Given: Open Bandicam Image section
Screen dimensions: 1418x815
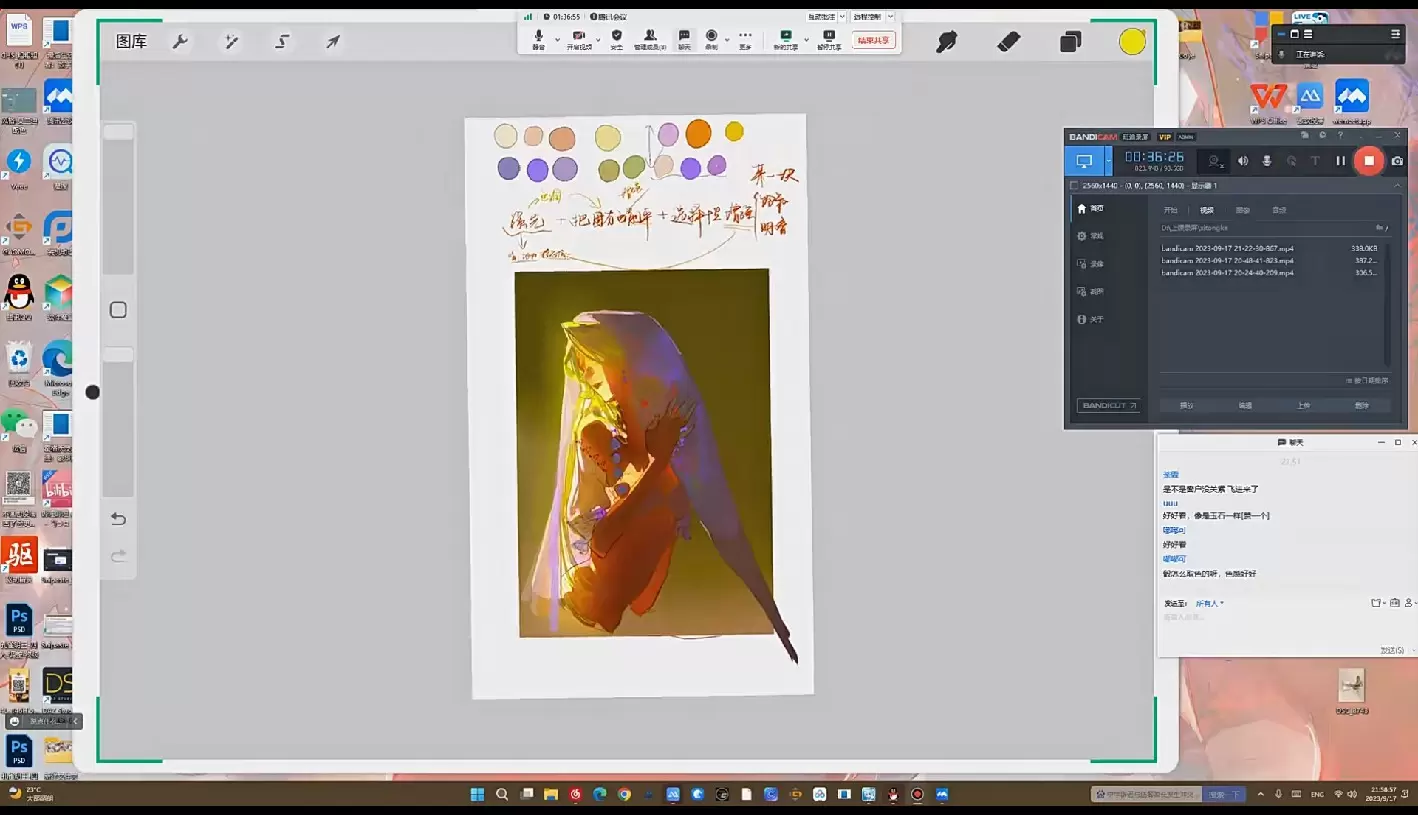Looking at the screenshot, I should (1090, 292).
